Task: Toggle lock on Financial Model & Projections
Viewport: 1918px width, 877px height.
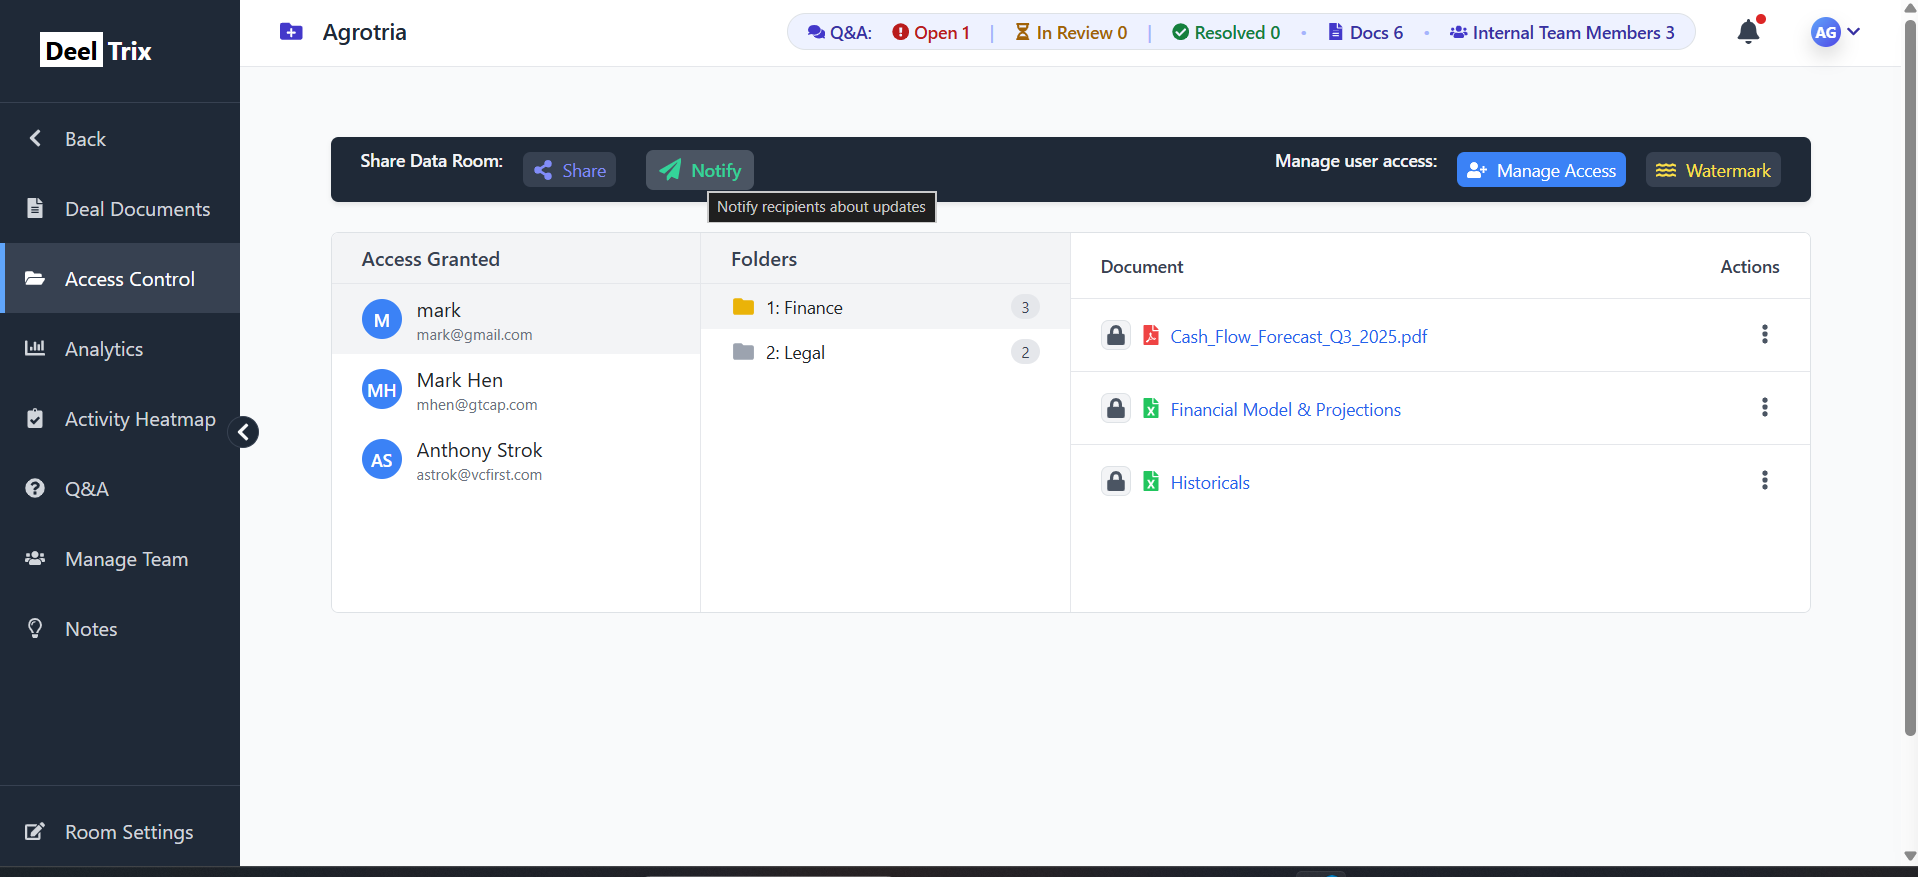Action: coord(1116,409)
